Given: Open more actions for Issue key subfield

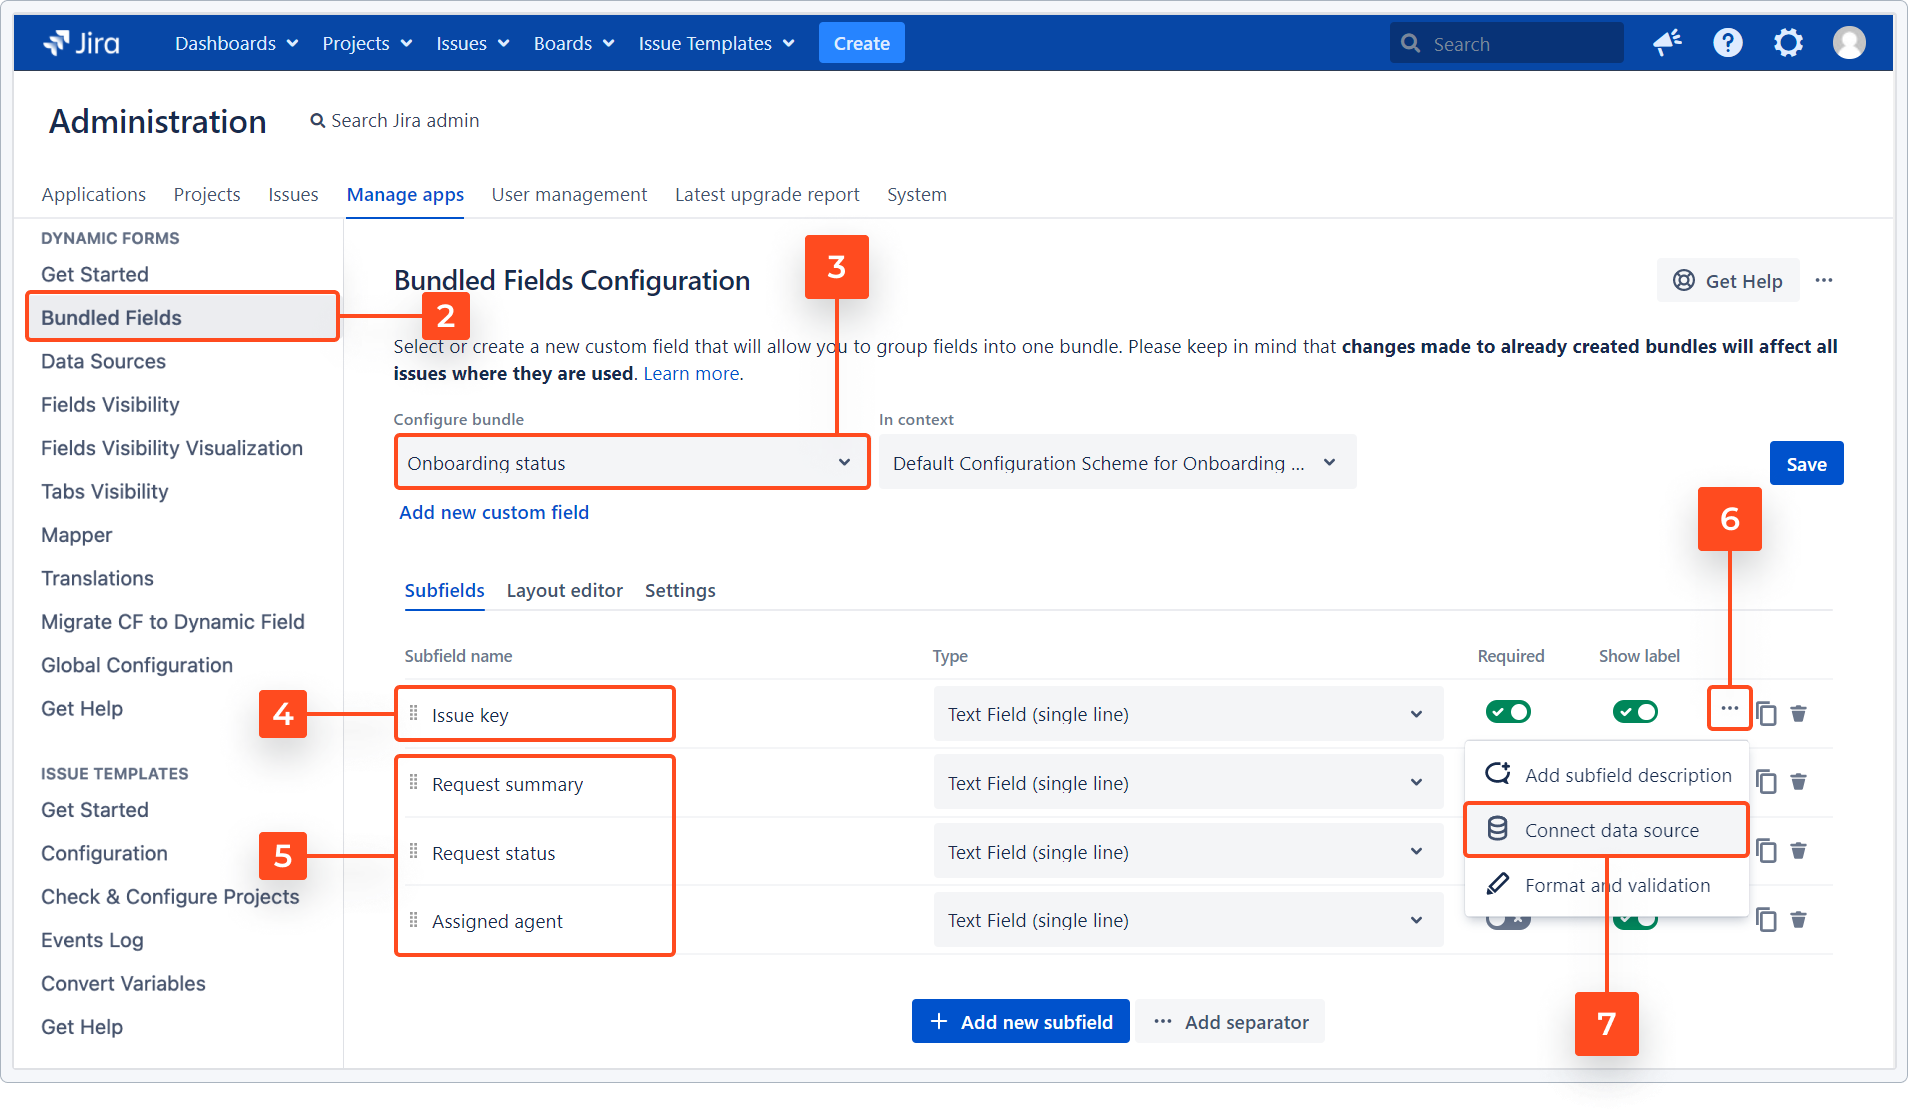Looking at the screenshot, I should coord(1729,708).
